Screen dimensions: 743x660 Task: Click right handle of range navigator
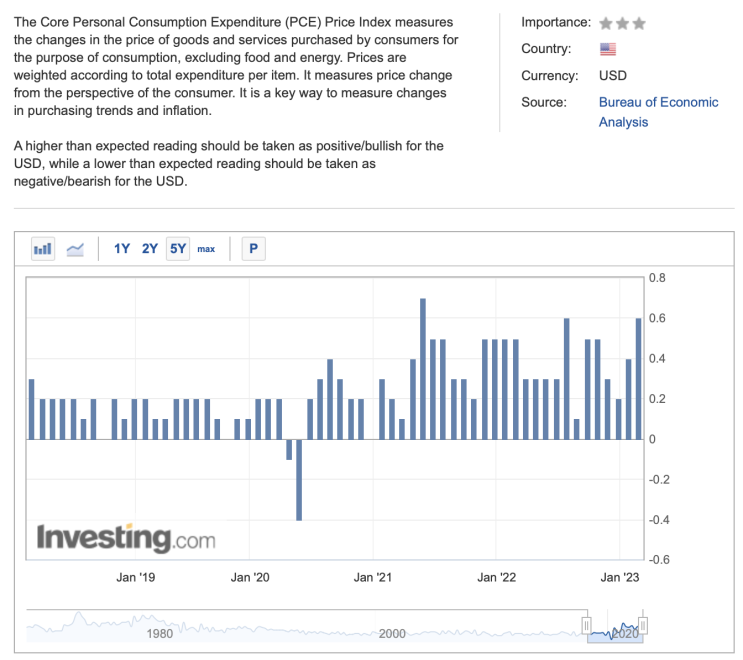coord(644,626)
